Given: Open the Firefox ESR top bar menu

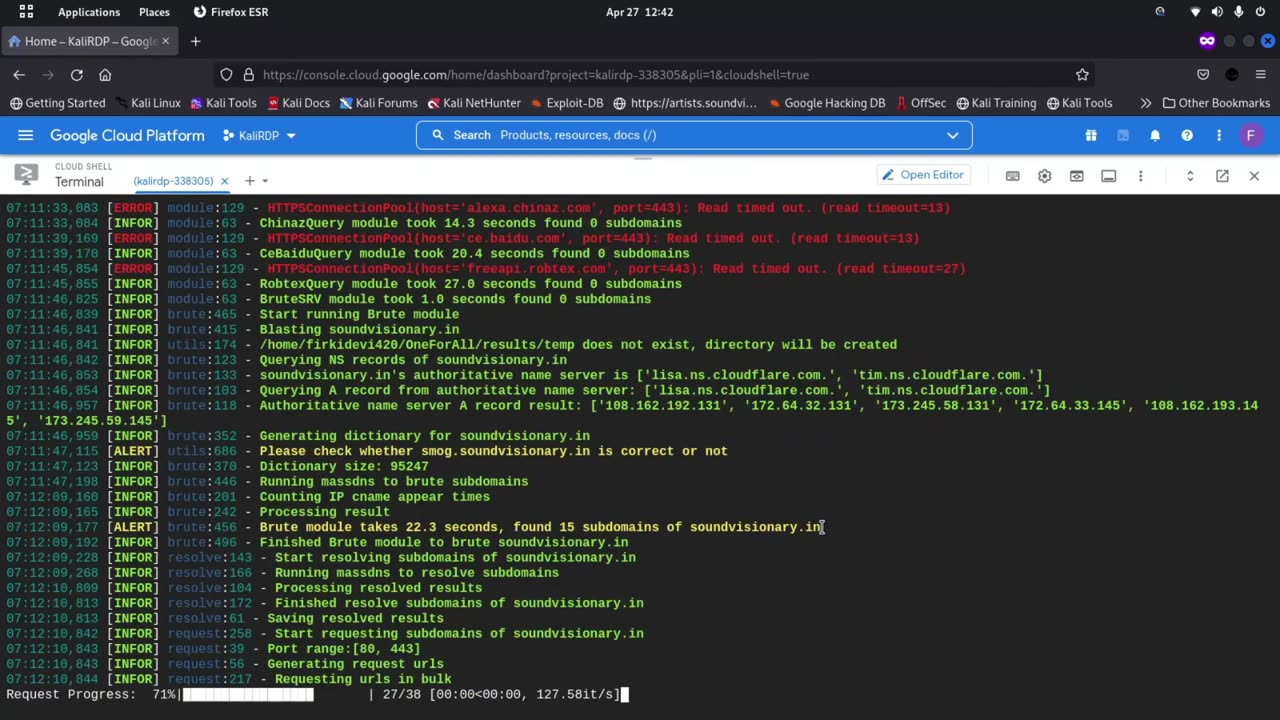Looking at the screenshot, I should (231, 12).
